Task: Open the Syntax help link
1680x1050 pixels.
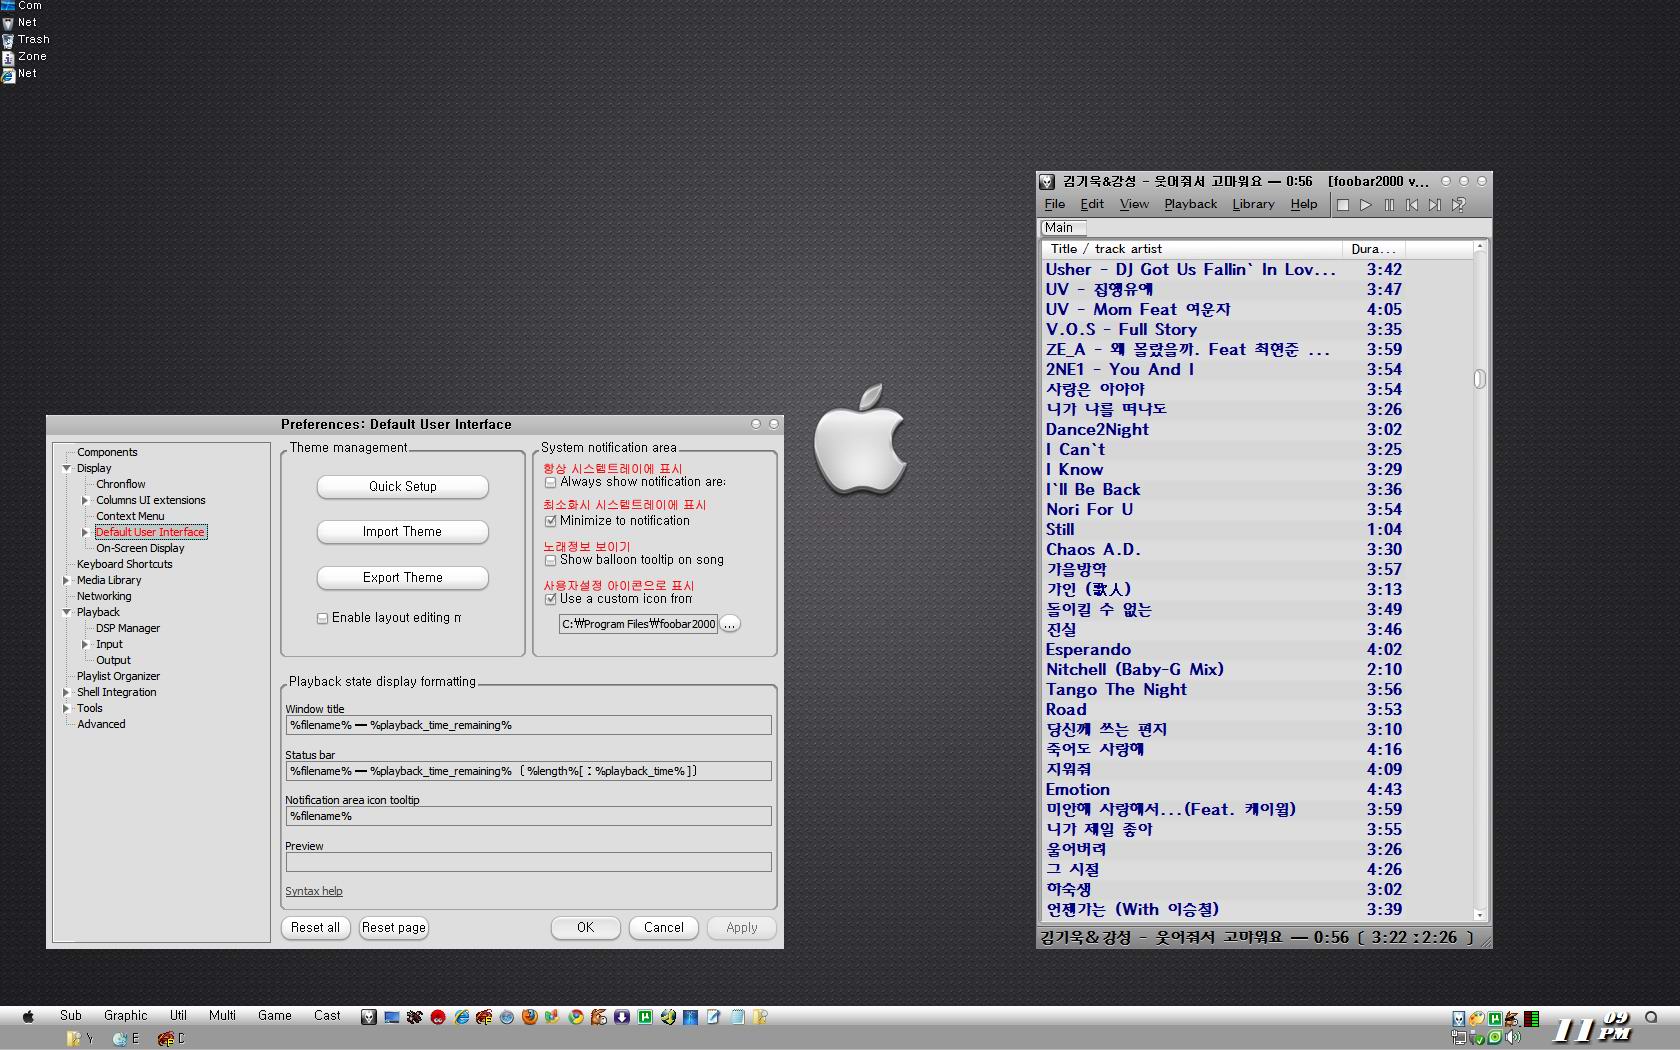Action: (x=314, y=892)
